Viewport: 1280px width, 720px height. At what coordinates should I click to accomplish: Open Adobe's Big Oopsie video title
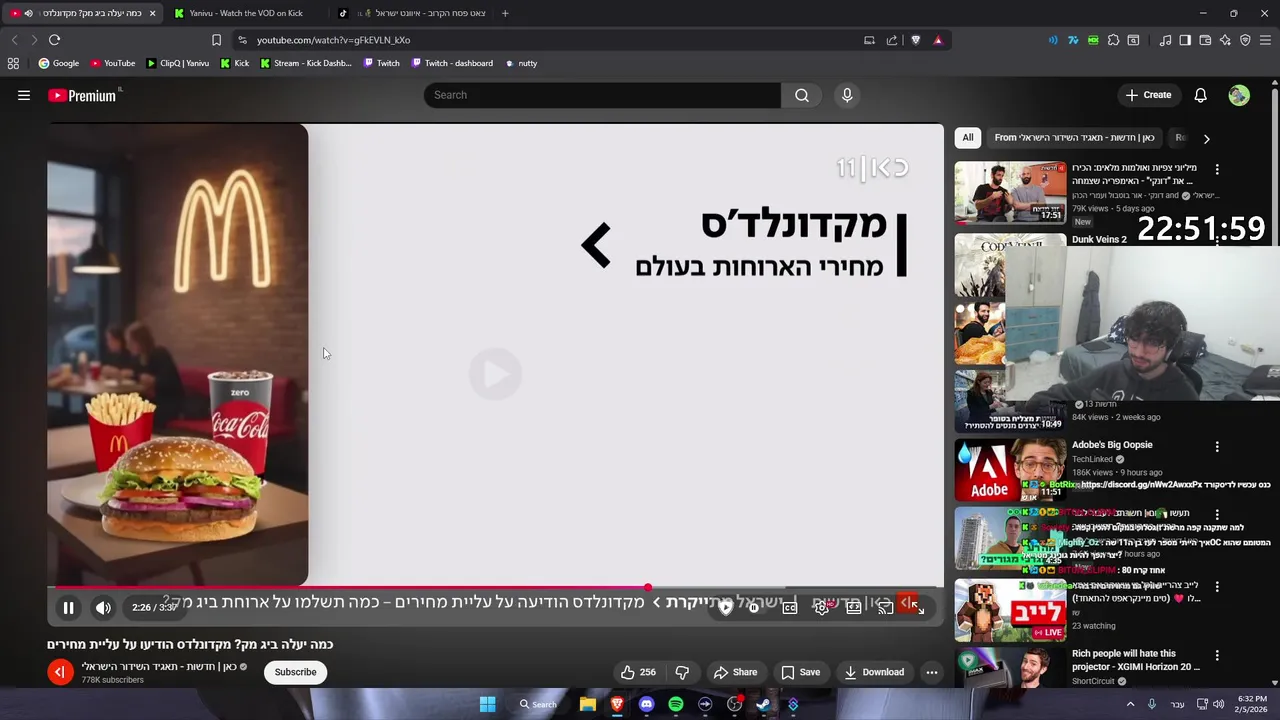(x=1112, y=445)
